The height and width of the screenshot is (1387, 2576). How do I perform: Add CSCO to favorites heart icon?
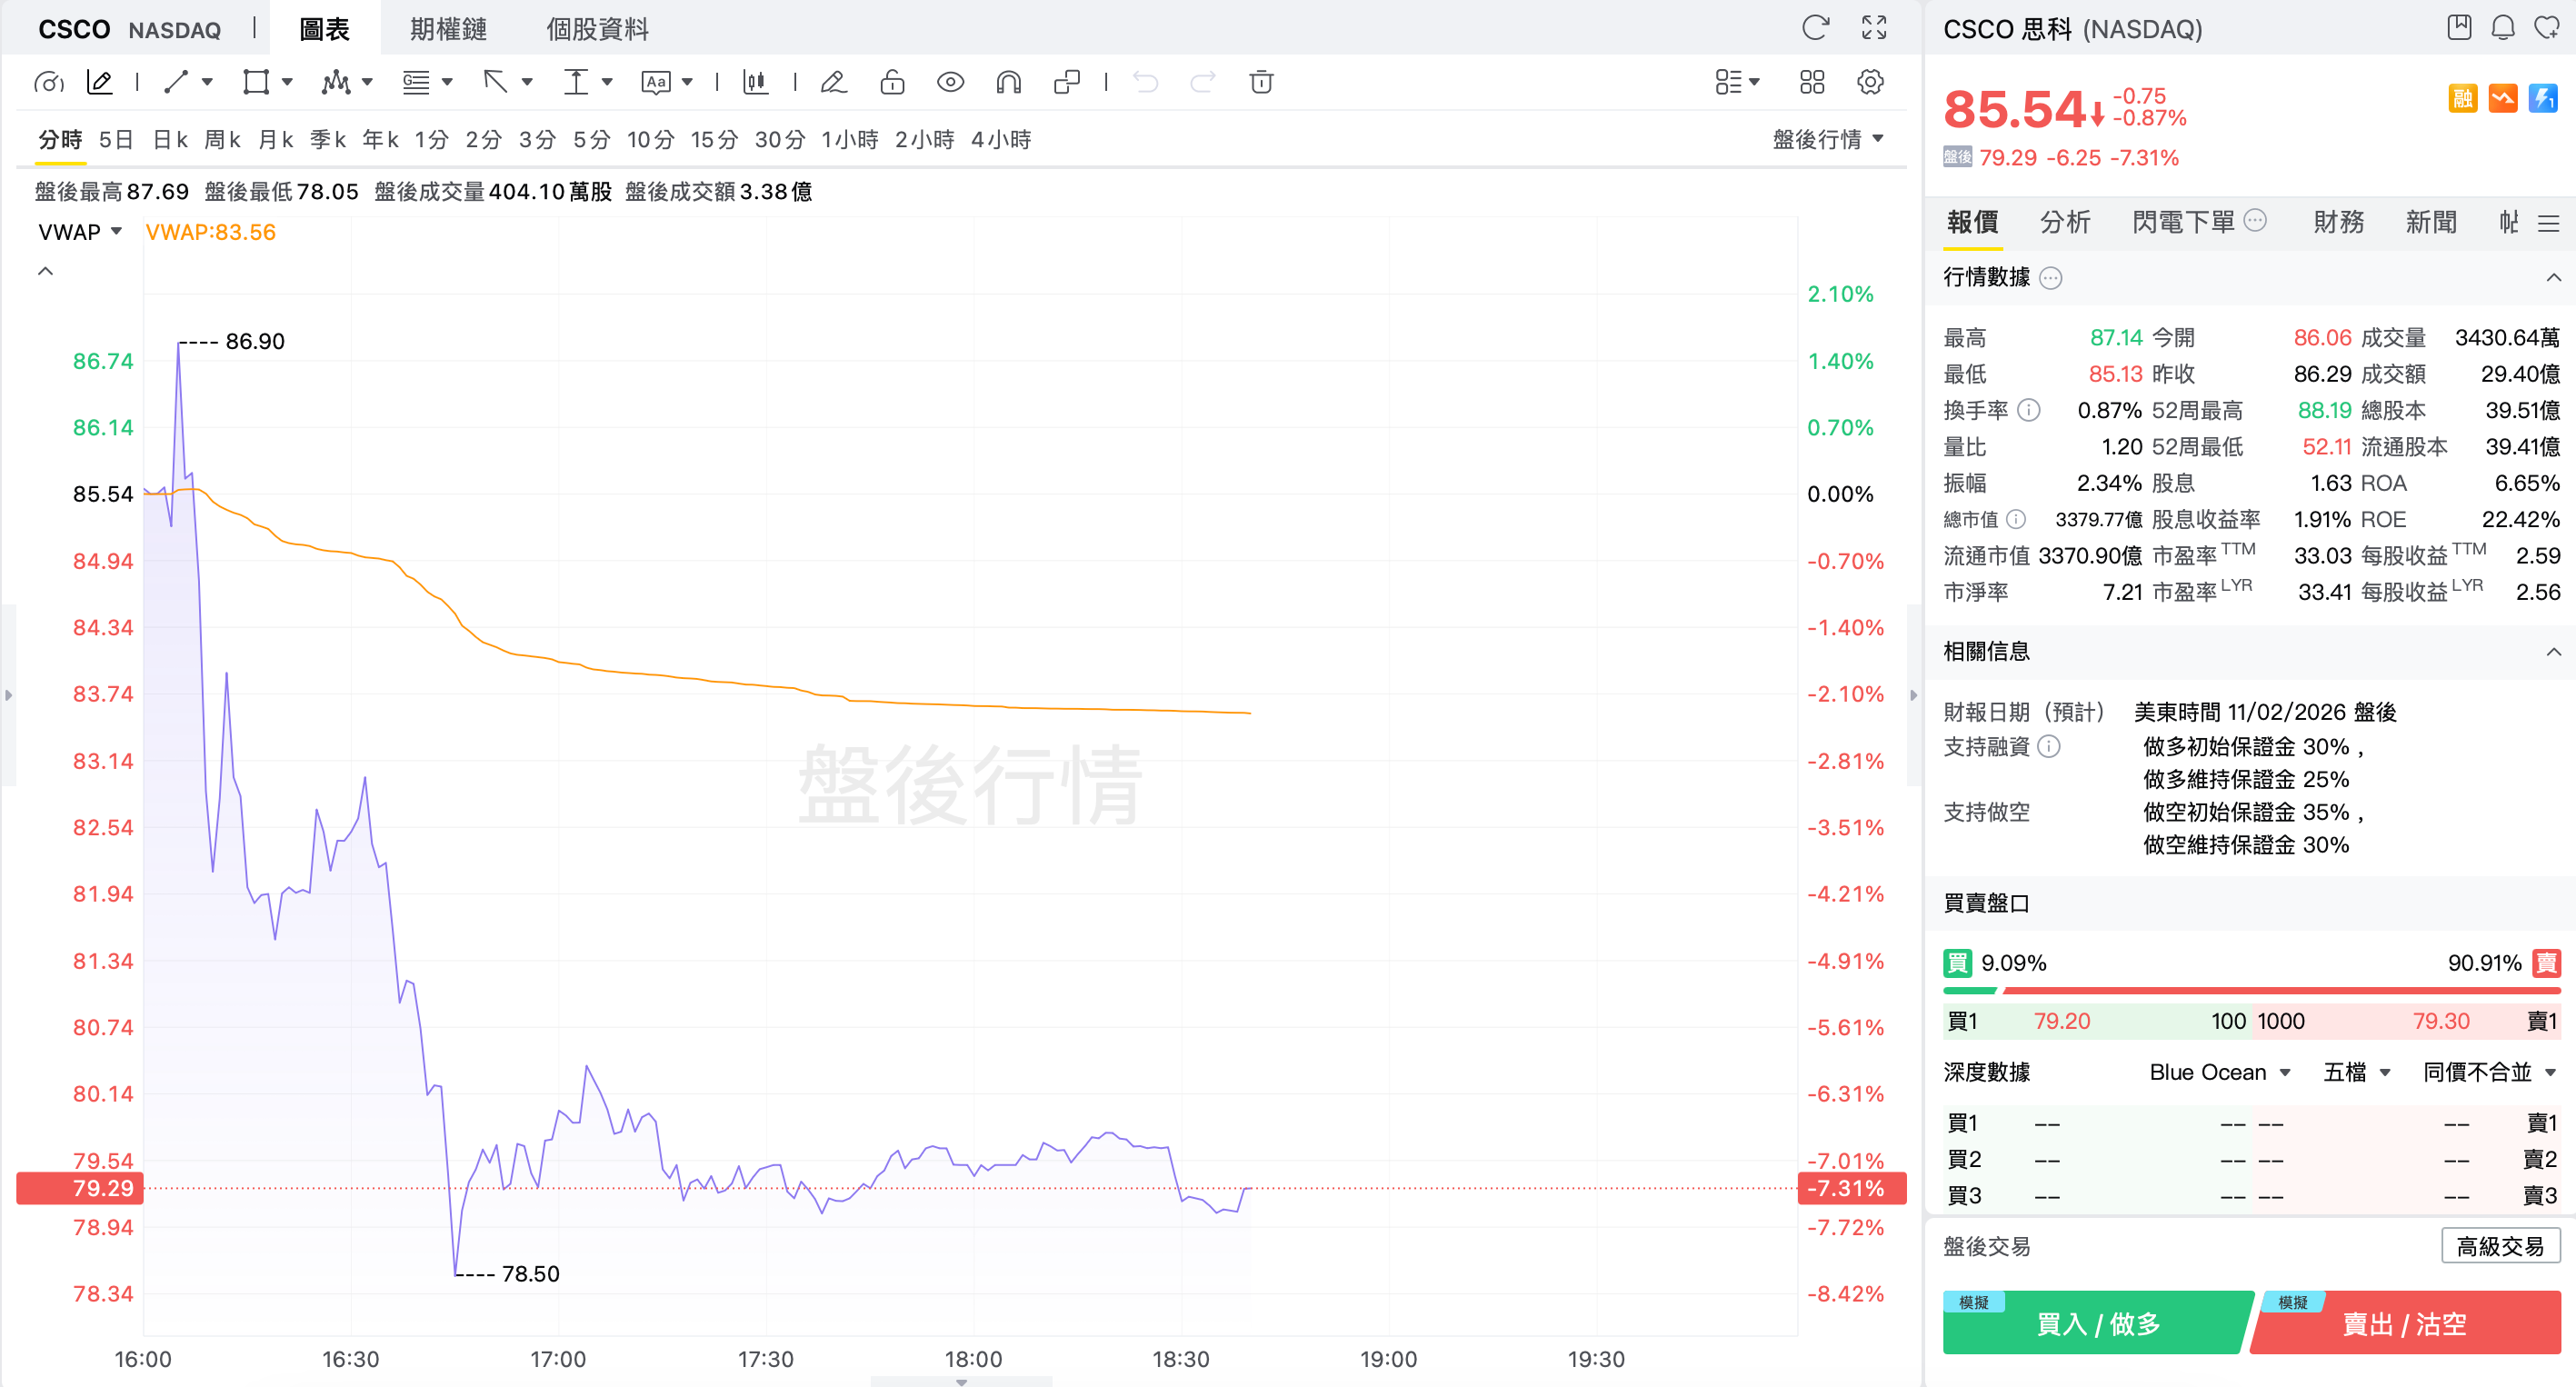tap(2546, 27)
